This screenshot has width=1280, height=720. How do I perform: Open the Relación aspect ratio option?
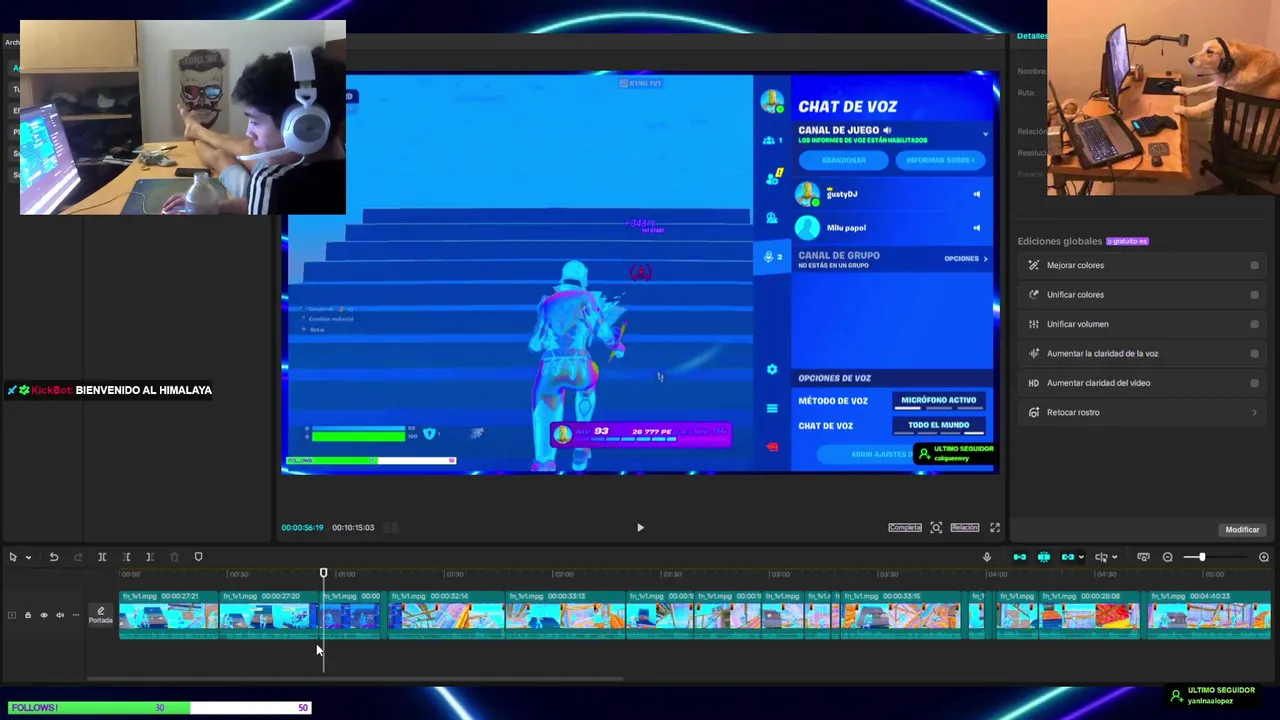965,528
